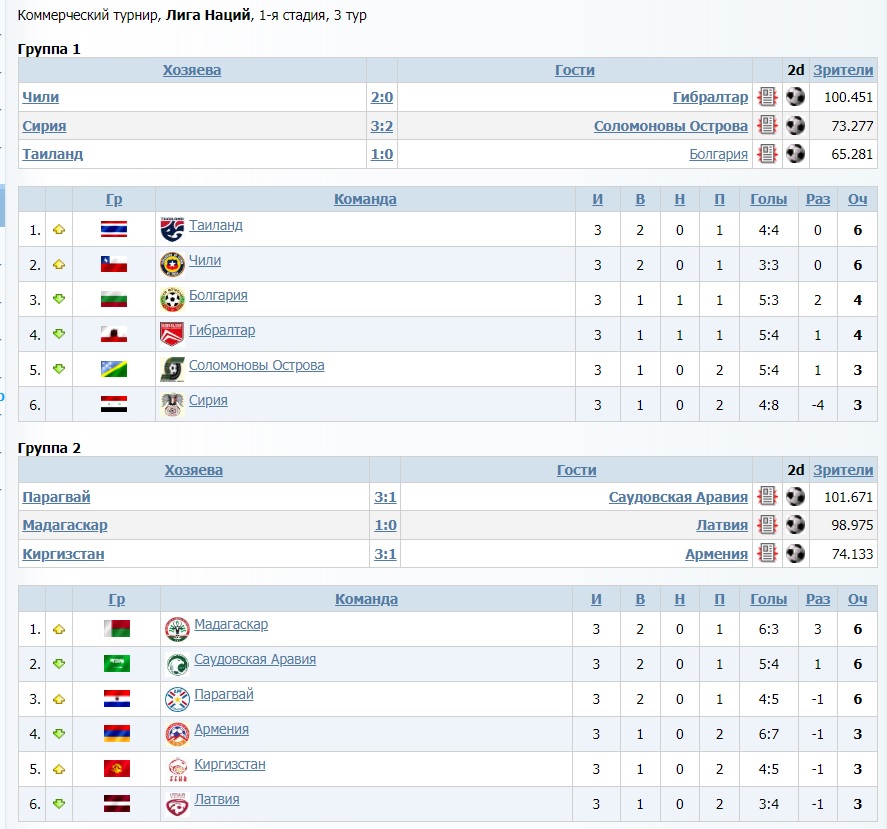This screenshot has width=887, height=829.
Task: Click Мадагаскар team crest in standings
Action: pyautogui.click(x=177, y=629)
